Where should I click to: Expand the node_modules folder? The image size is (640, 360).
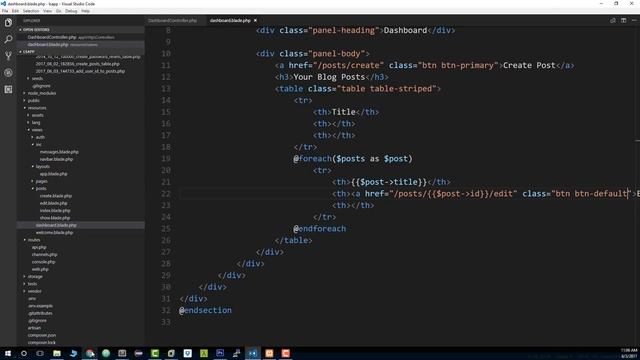click(x=41, y=93)
